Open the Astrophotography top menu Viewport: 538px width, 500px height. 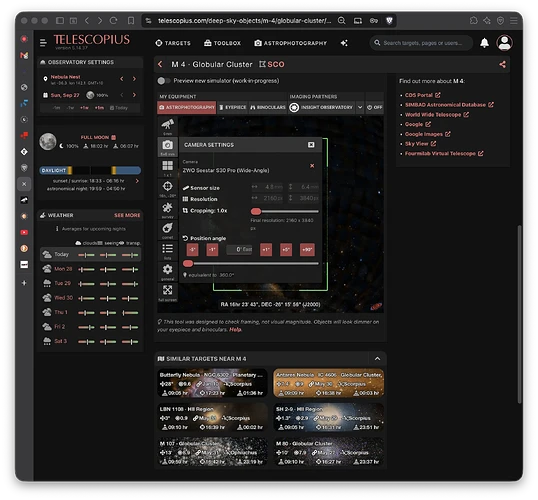291,43
